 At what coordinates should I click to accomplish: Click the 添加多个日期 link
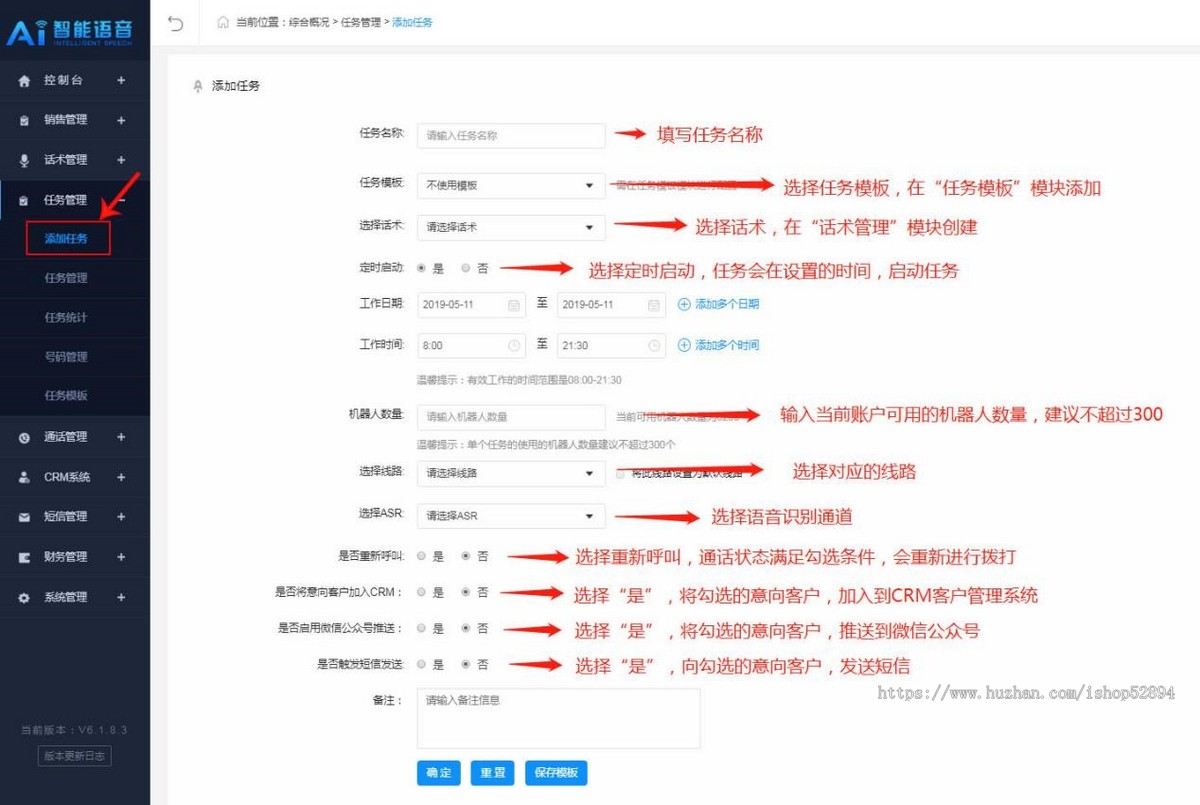(727, 304)
